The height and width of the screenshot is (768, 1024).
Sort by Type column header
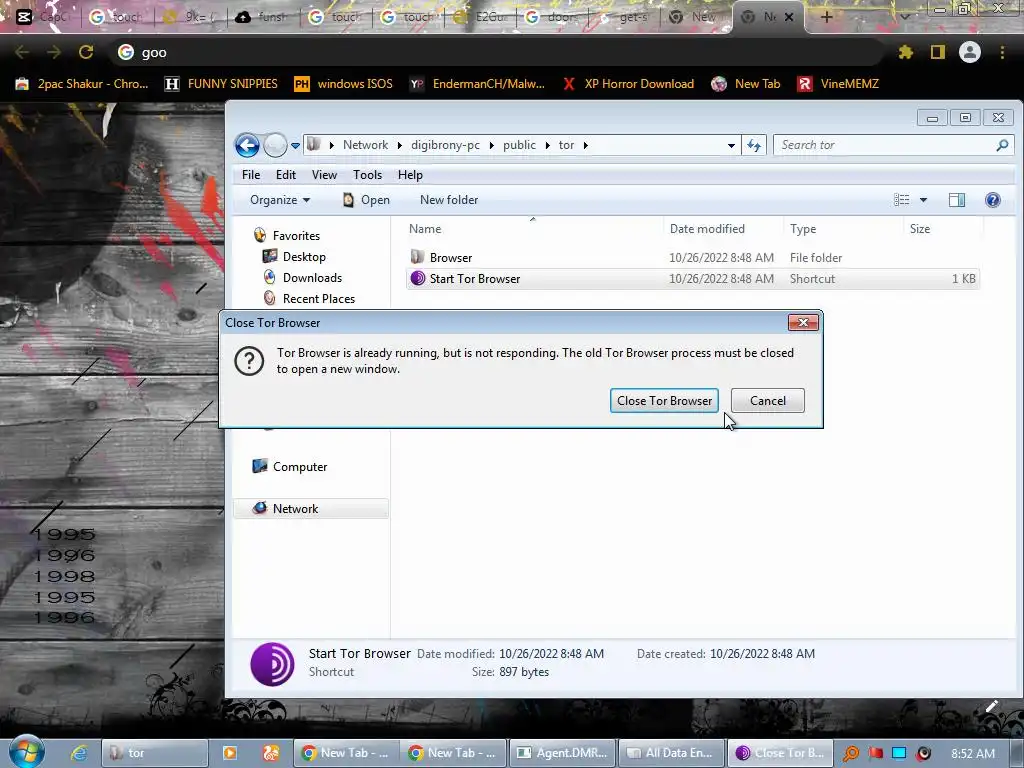coord(803,229)
